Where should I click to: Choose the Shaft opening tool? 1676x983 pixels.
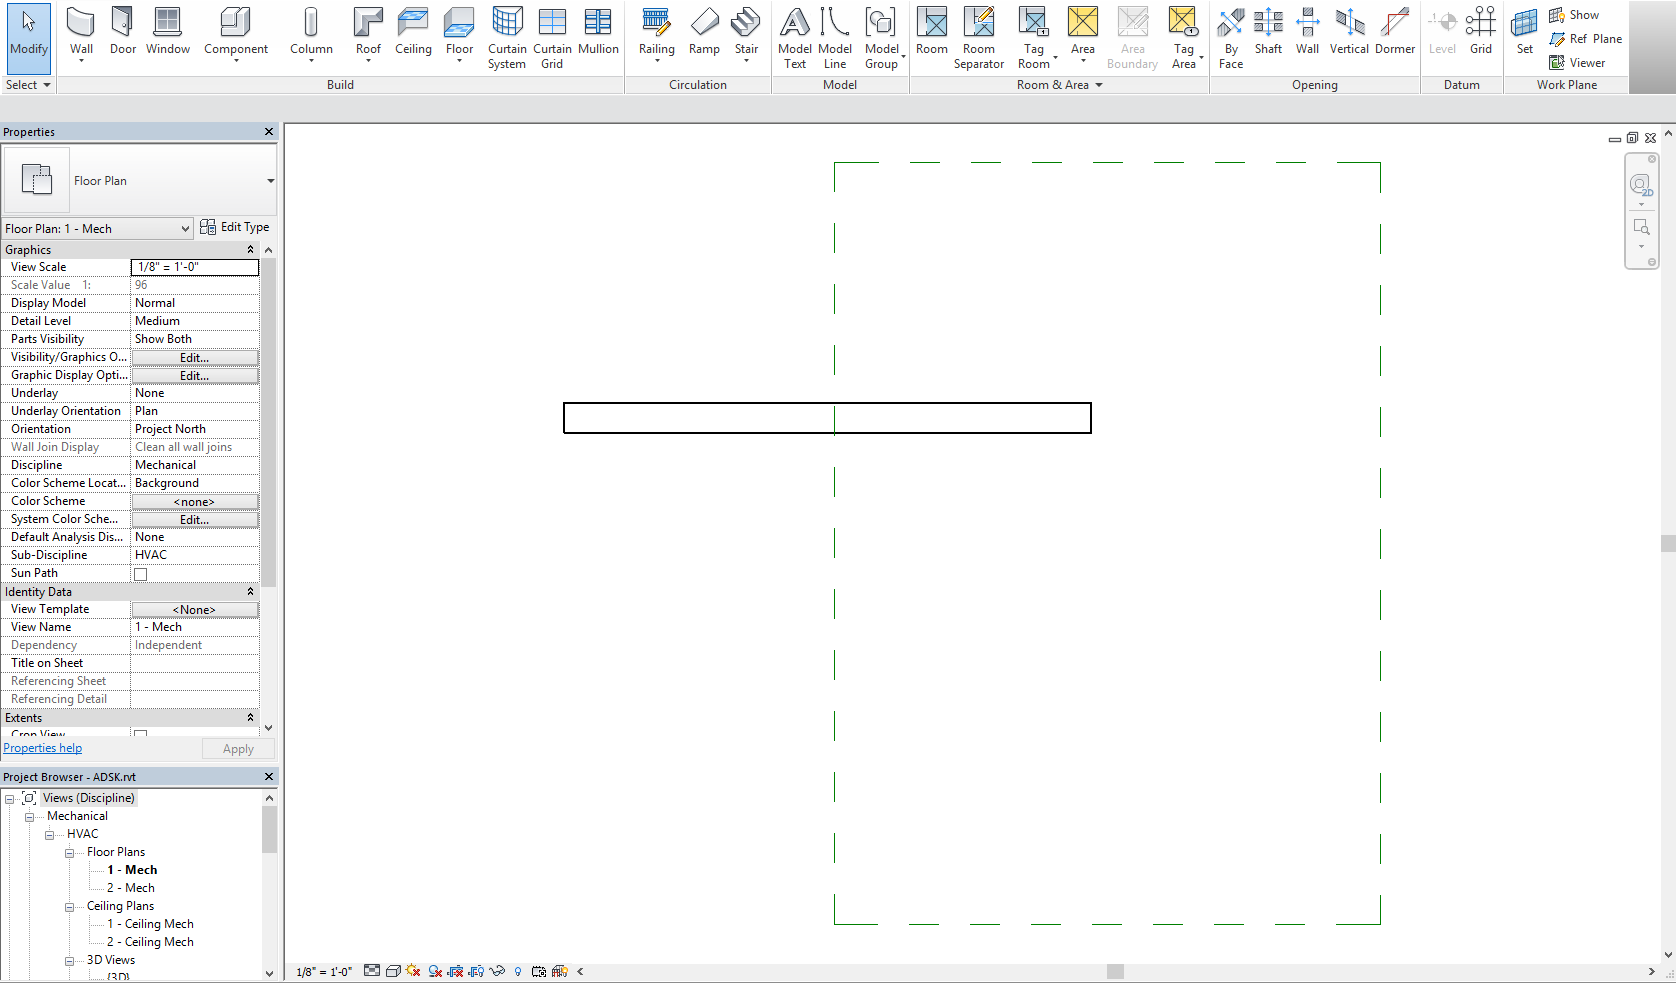click(x=1268, y=32)
